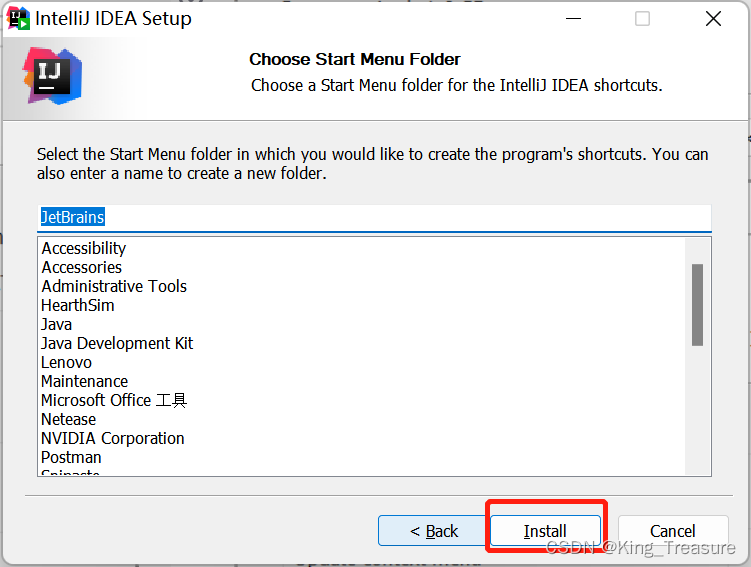Choose the Postman folder
Viewport: 751px width, 567px height.
[x=71, y=457]
